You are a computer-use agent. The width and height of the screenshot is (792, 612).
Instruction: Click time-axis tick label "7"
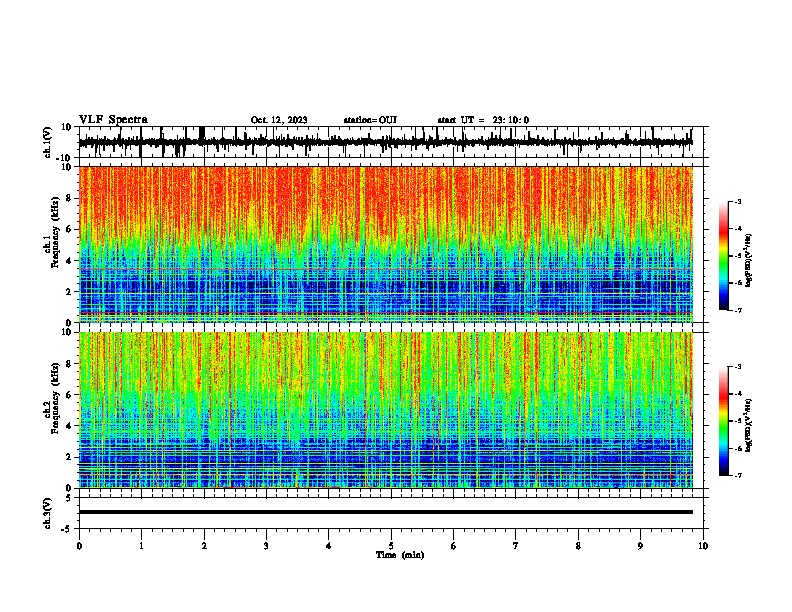coord(516,546)
